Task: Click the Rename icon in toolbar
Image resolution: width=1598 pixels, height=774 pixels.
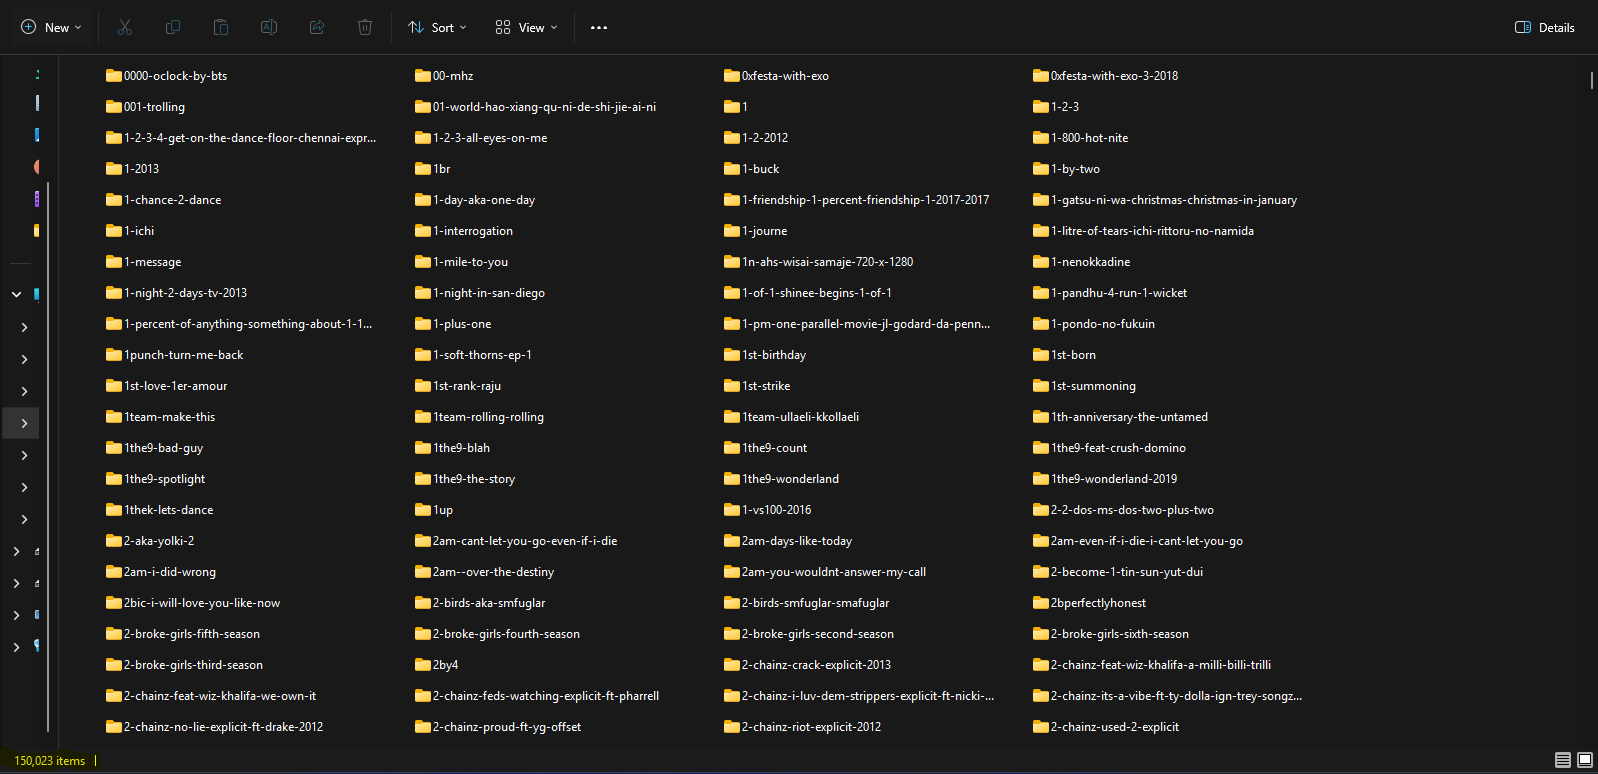Action: tap(269, 27)
